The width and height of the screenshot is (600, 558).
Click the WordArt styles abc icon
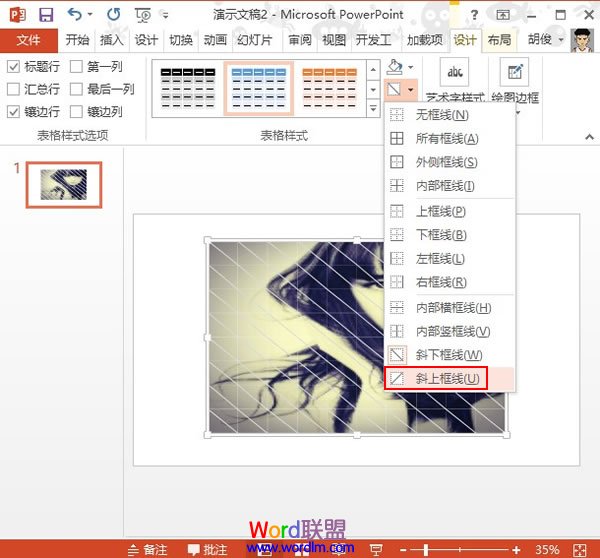455,72
